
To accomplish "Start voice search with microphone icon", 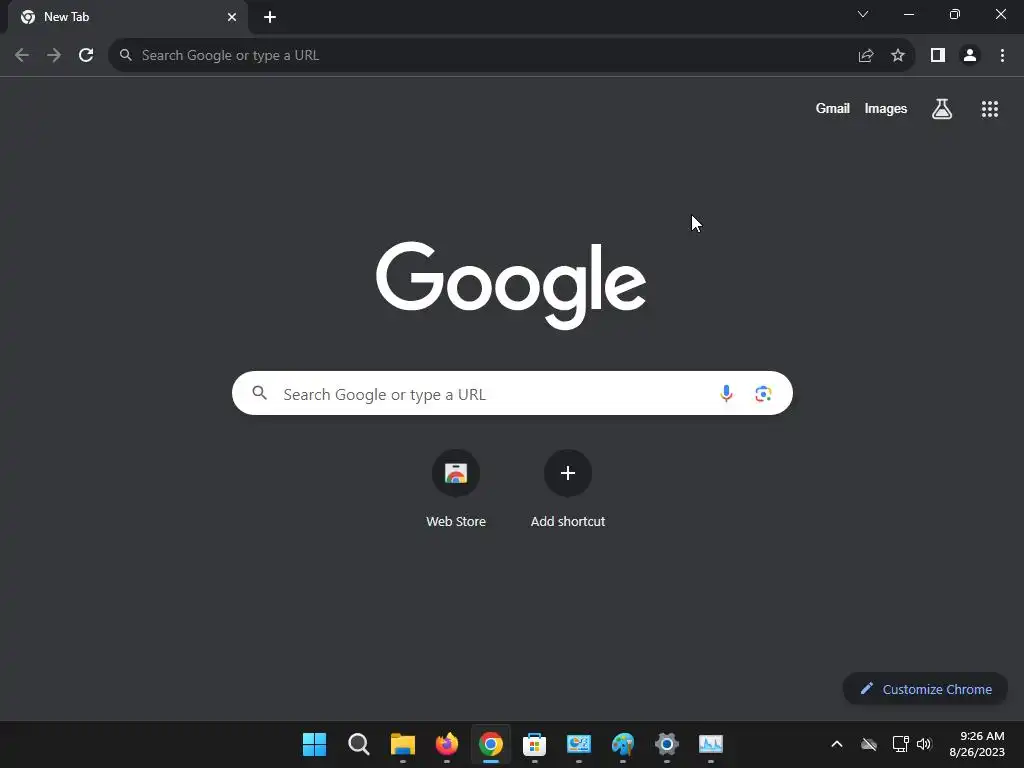I will [726, 393].
